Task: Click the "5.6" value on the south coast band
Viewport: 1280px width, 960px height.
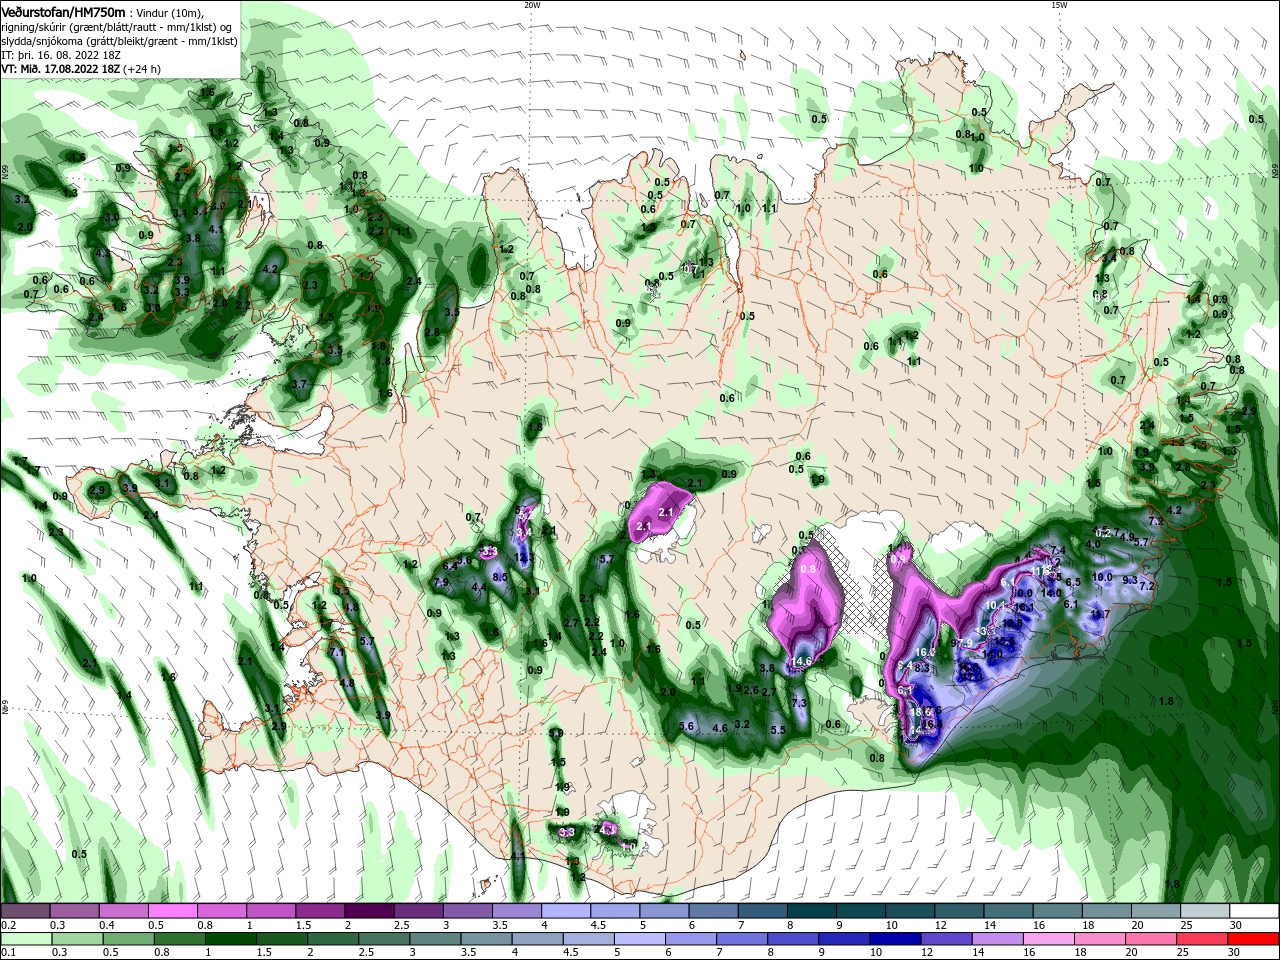Action: [x=687, y=727]
